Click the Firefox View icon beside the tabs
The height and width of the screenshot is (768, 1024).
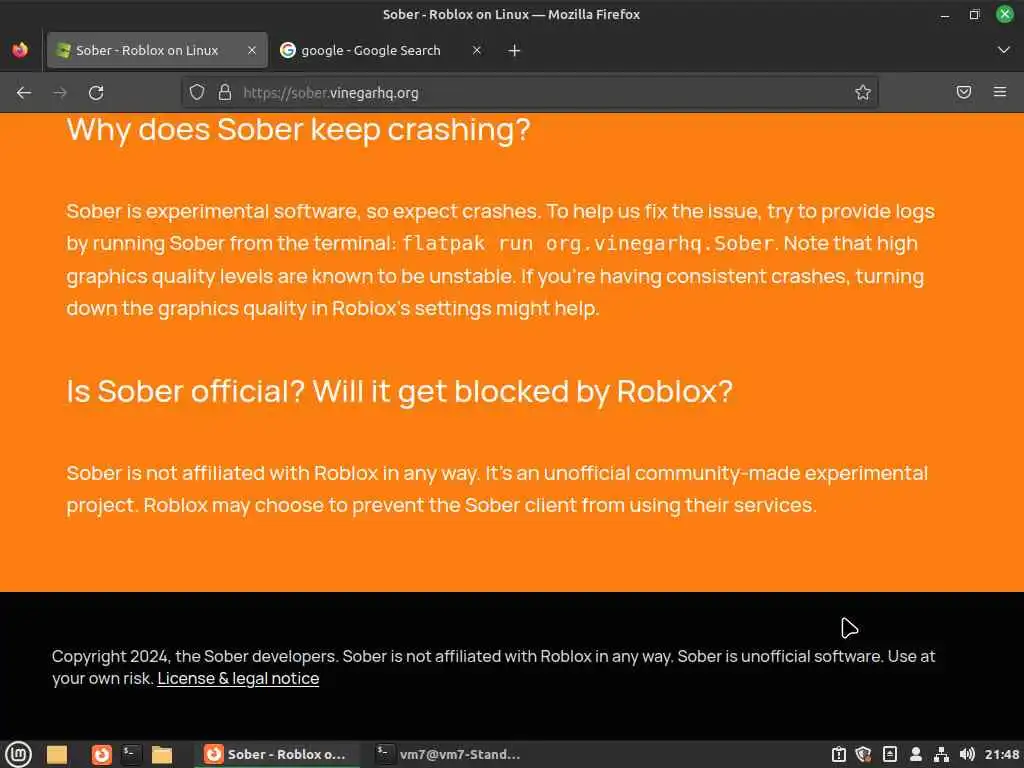pyautogui.click(x=20, y=50)
